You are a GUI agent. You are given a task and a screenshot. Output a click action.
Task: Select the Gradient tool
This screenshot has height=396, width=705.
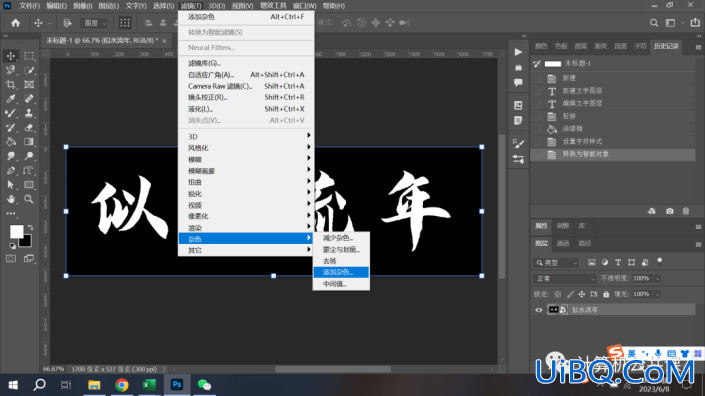pyautogui.click(x=29, y=142)
